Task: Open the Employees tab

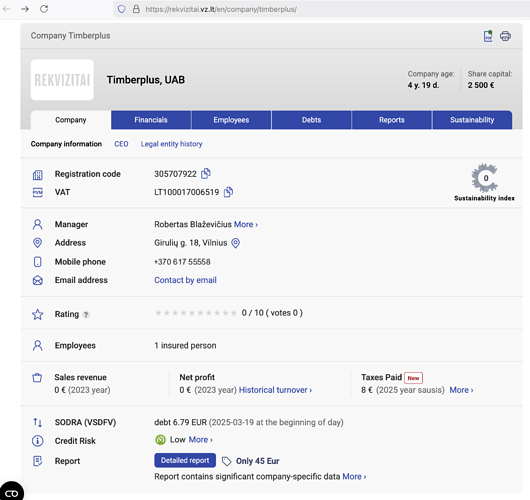Action: point(231,120)
